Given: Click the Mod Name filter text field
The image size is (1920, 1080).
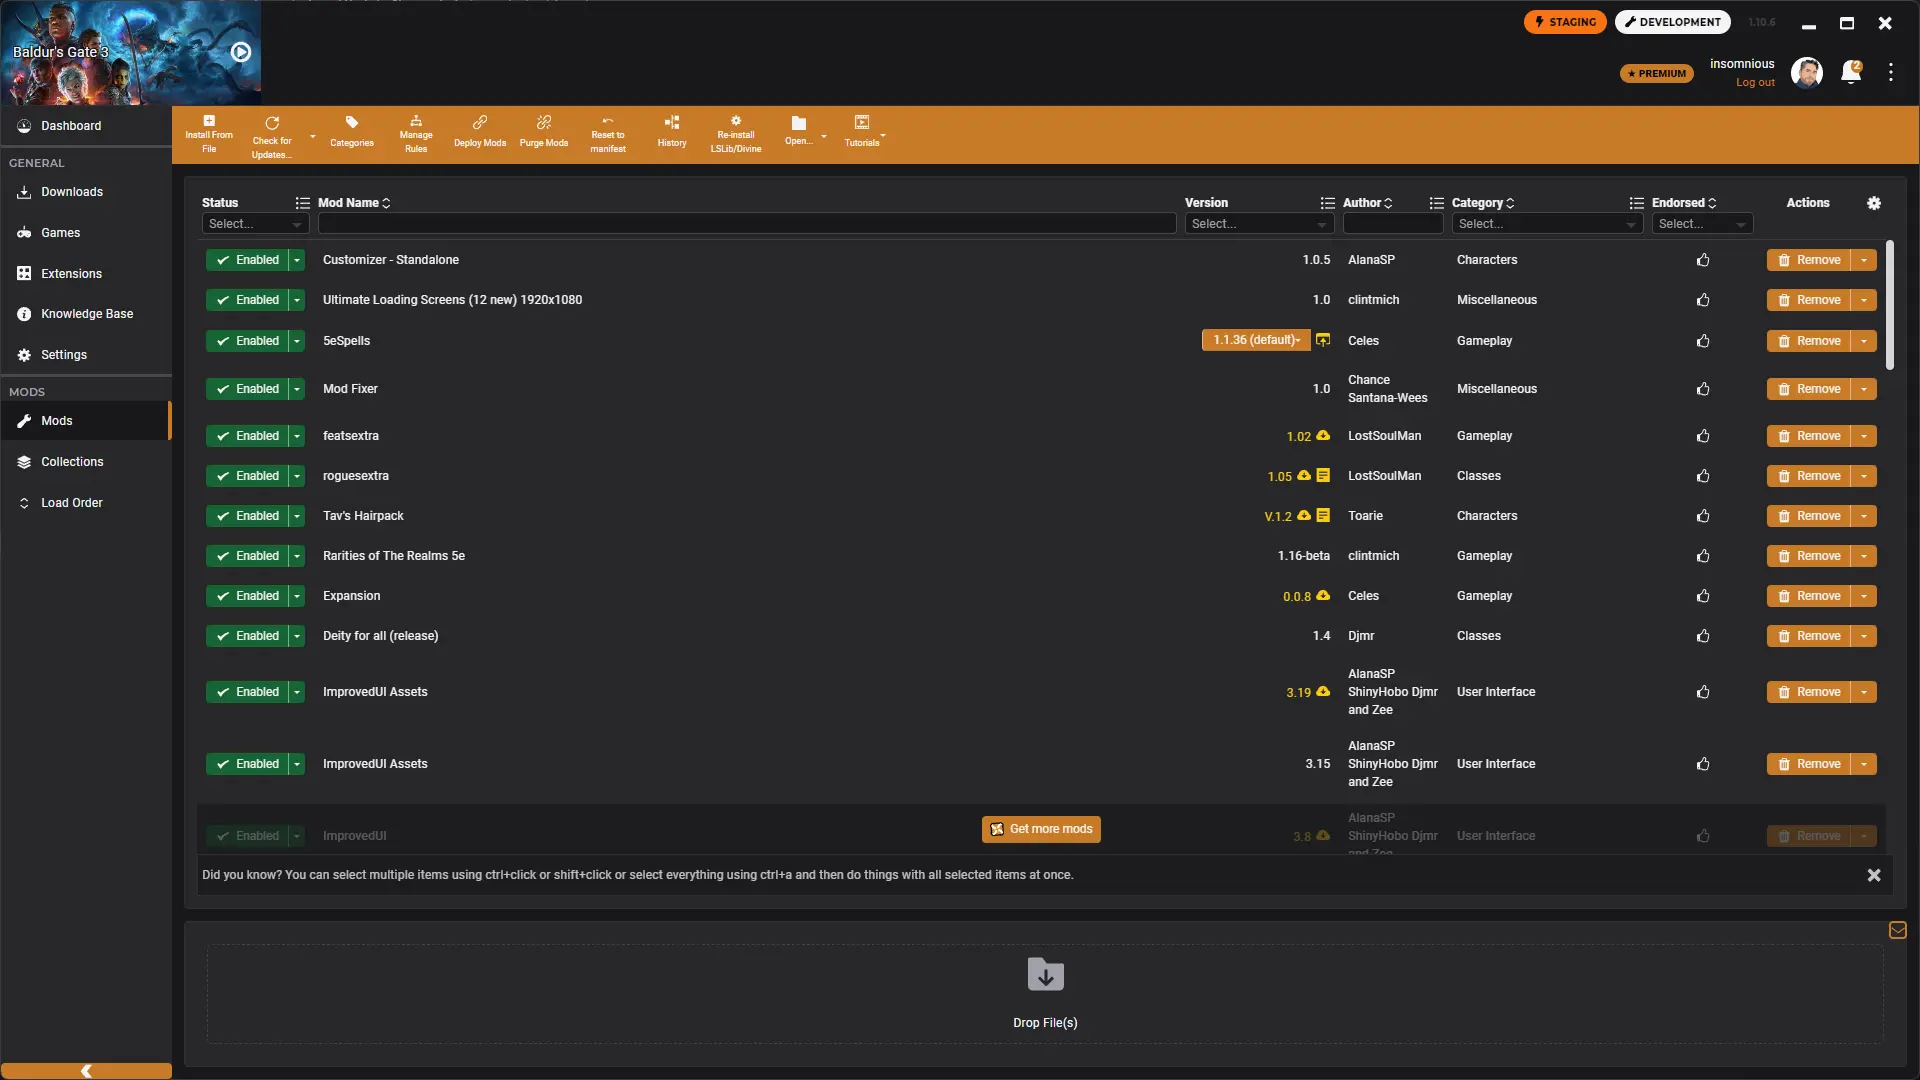Looking at the screenshot, I should click(746, 224).
